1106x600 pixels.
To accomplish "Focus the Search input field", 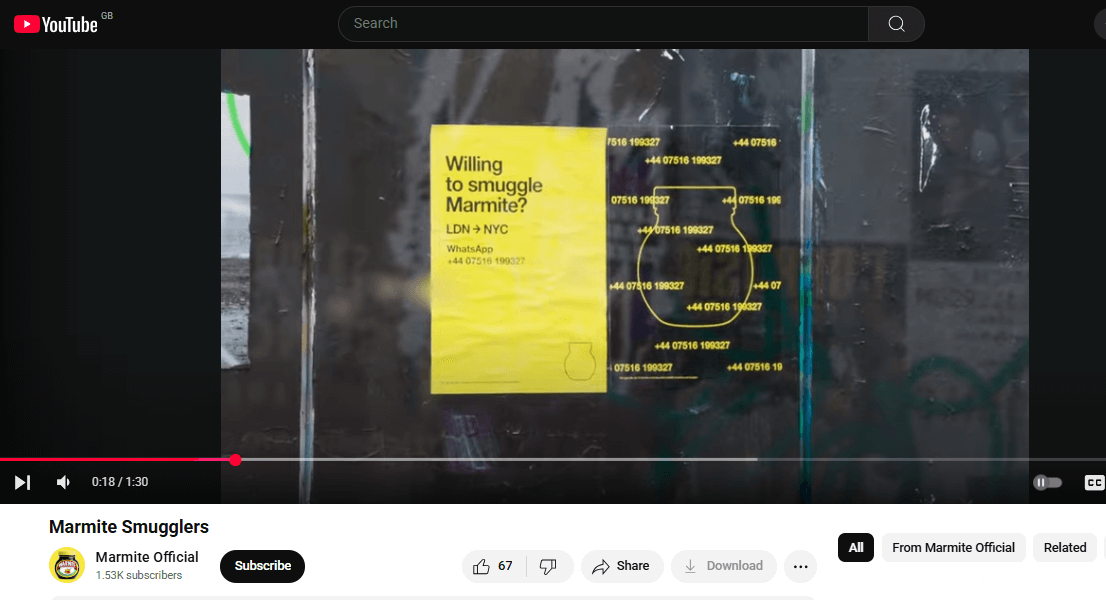I will [x=603, y=24].
